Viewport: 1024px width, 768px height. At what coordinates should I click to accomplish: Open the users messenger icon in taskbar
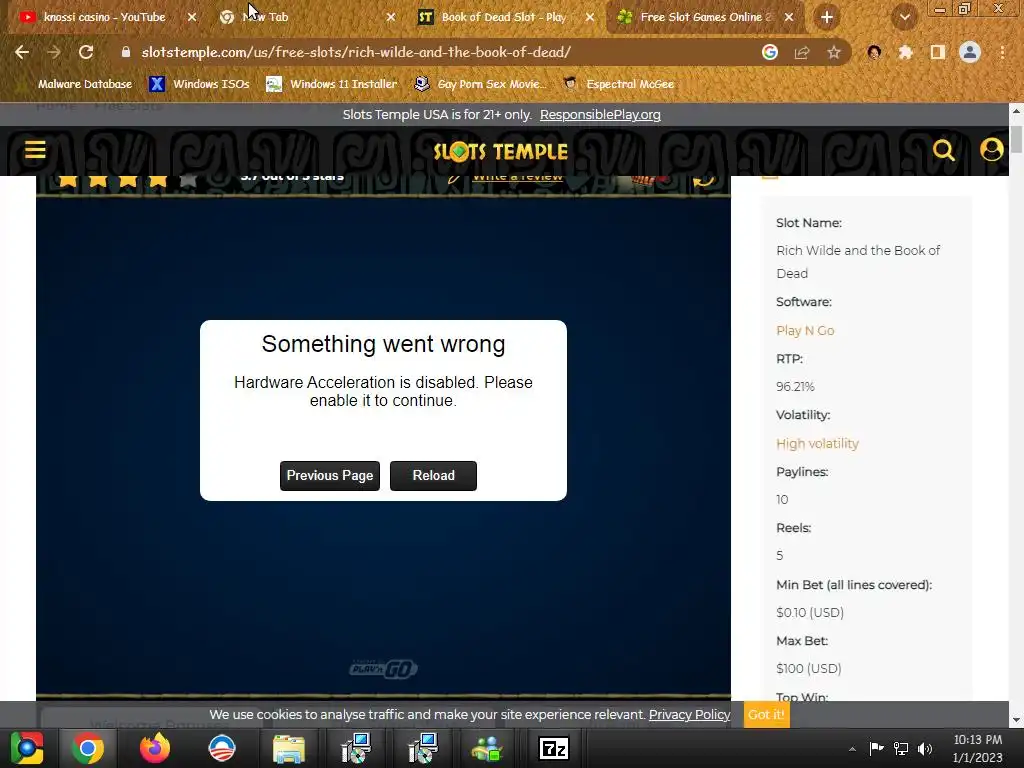pos(487,748)
